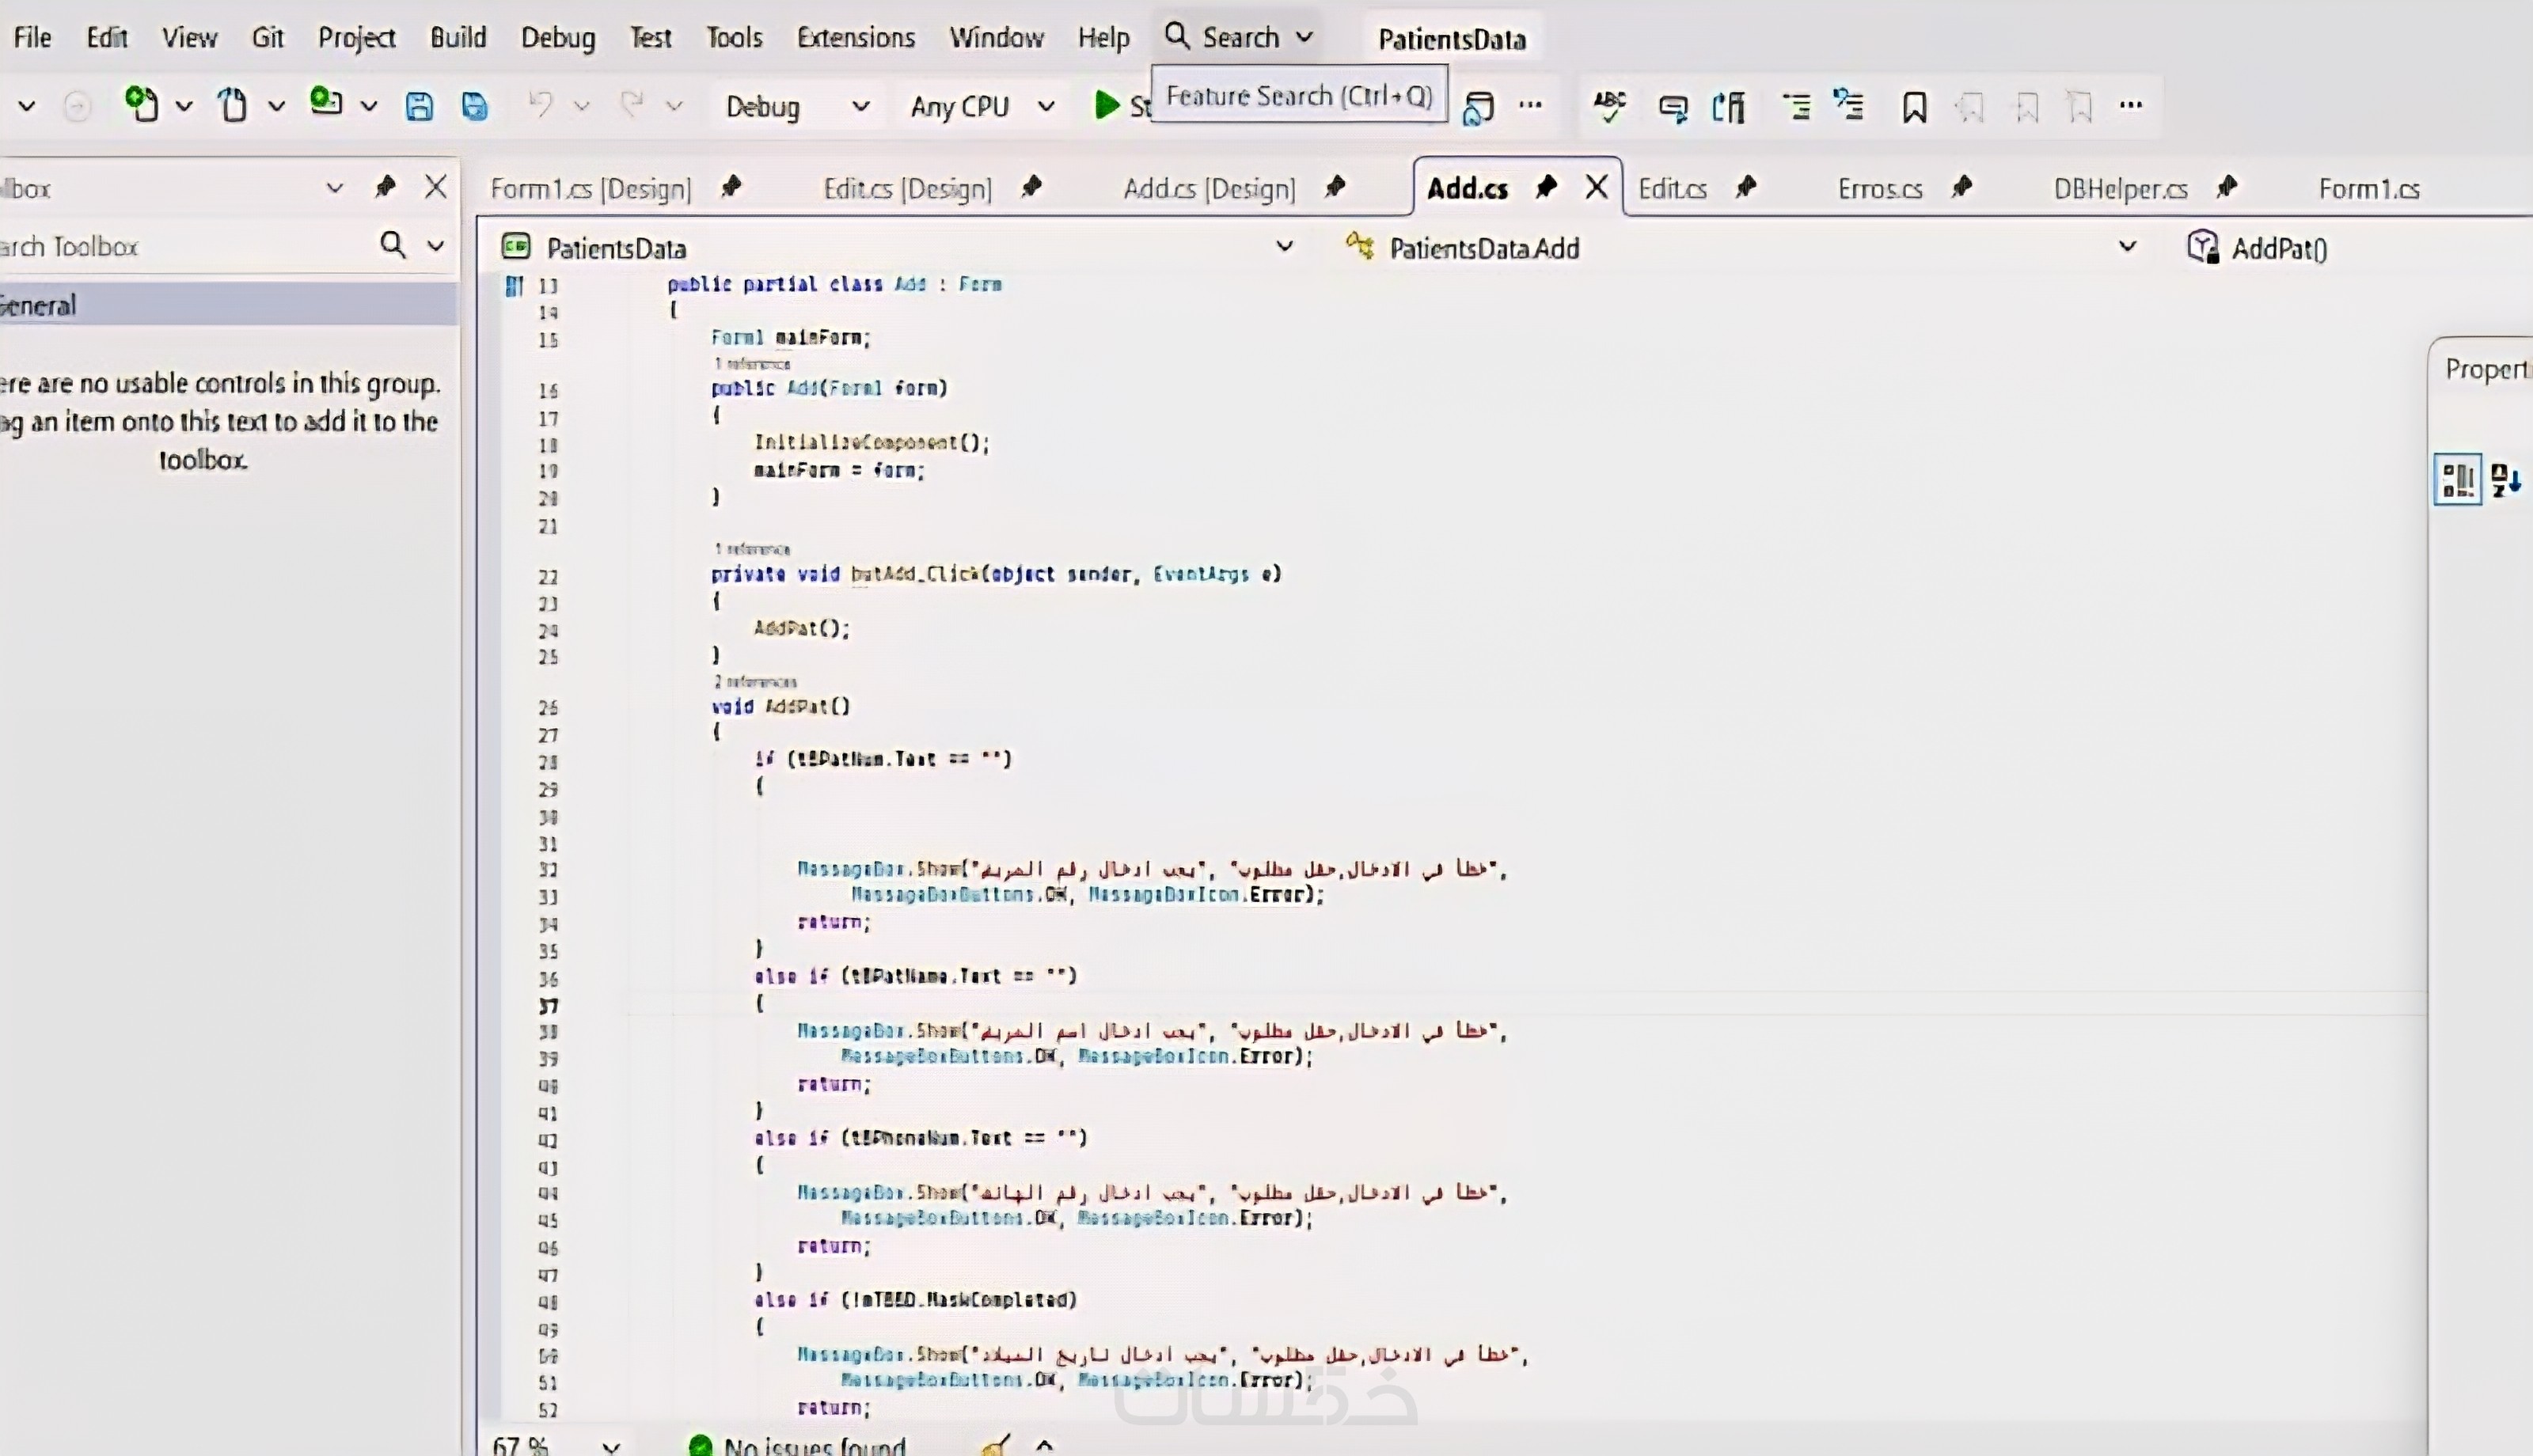Switch to the Edit.cs [Design] tab
The image size is (2533, 1456).
(907, 188)
